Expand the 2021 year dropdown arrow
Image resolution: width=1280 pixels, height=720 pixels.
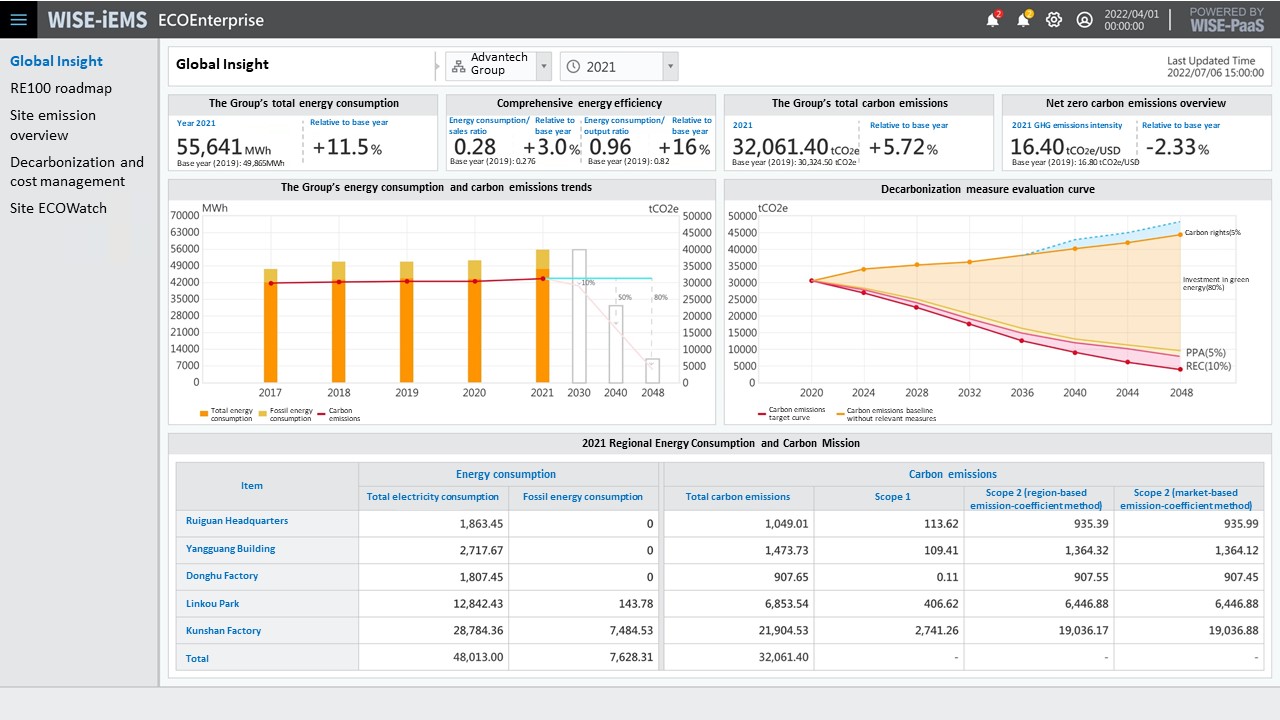pos(670,66)
